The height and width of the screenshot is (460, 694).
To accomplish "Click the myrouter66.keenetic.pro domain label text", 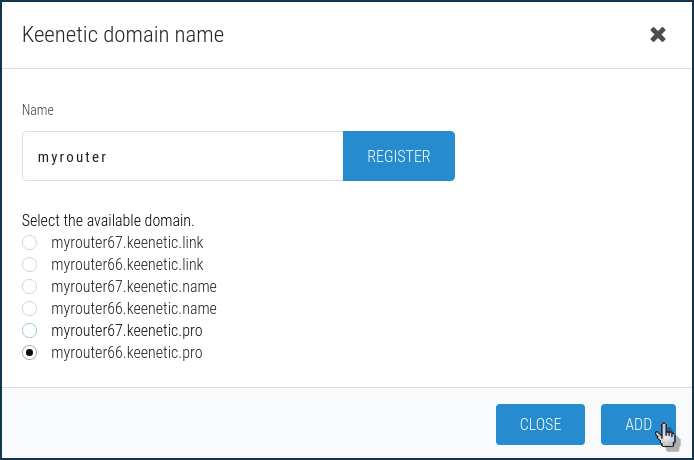I will coord(126,353).
